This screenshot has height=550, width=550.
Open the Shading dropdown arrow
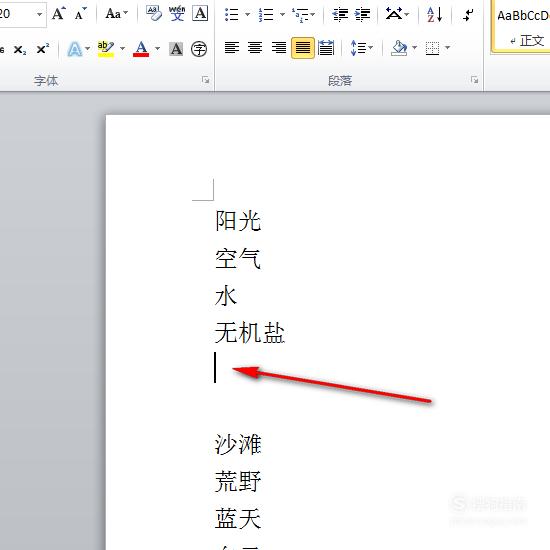[415, 47]
